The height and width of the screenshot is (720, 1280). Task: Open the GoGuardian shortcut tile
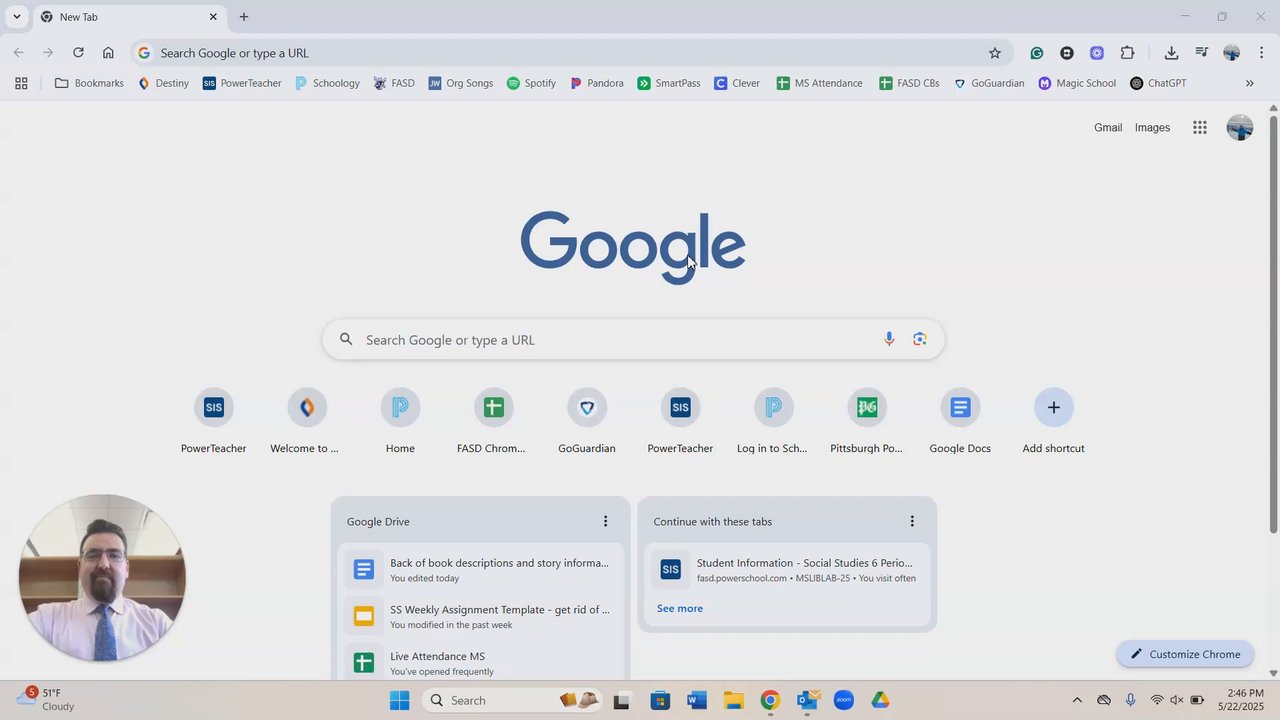[587, 421]
